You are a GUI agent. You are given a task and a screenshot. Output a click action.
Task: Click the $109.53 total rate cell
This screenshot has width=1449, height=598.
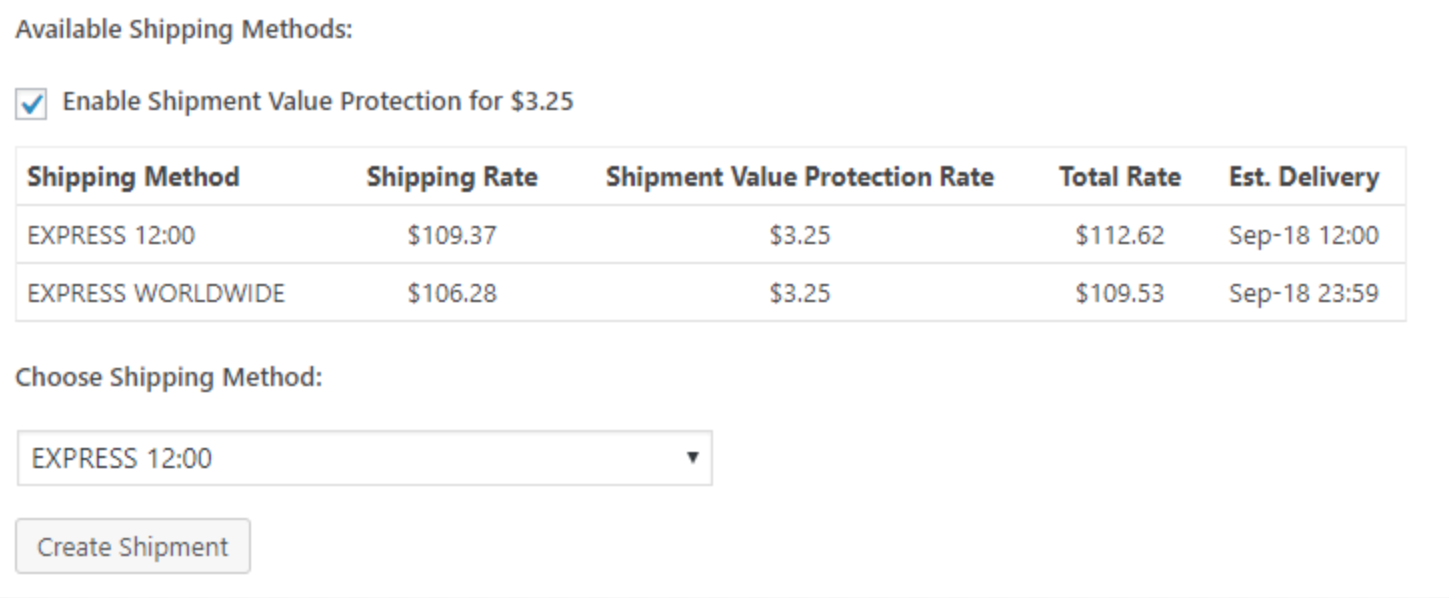coord(1120,294)
